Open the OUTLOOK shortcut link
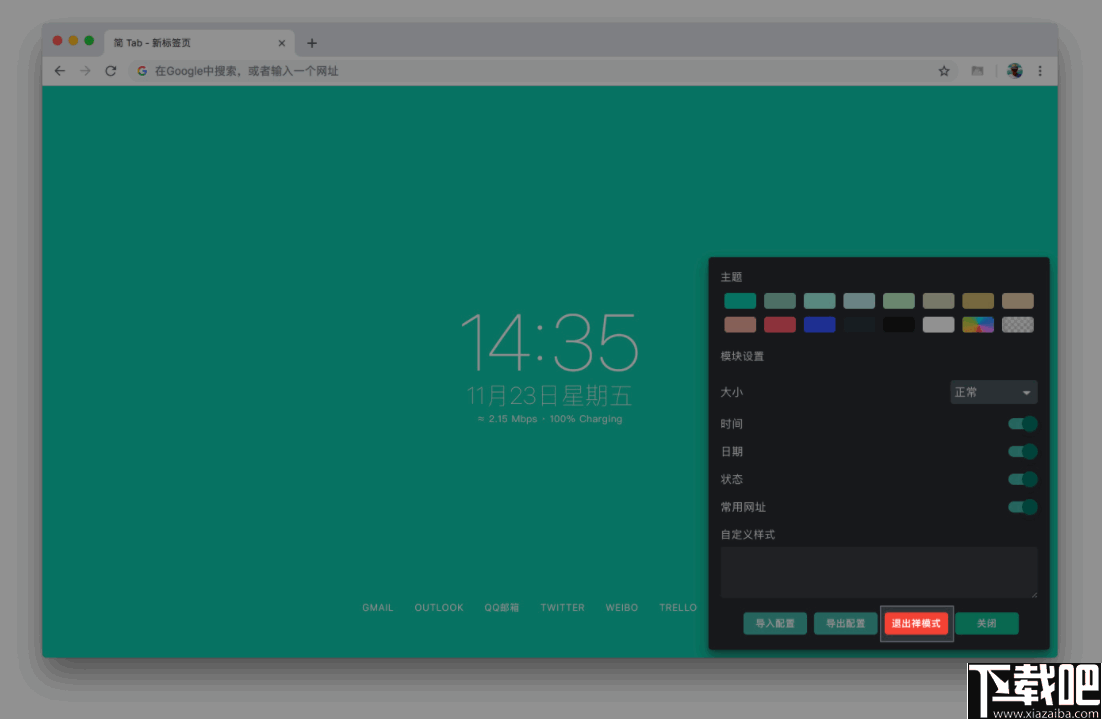The height and width of the screenshot is (719, 1103). click(x=439, y=607)
